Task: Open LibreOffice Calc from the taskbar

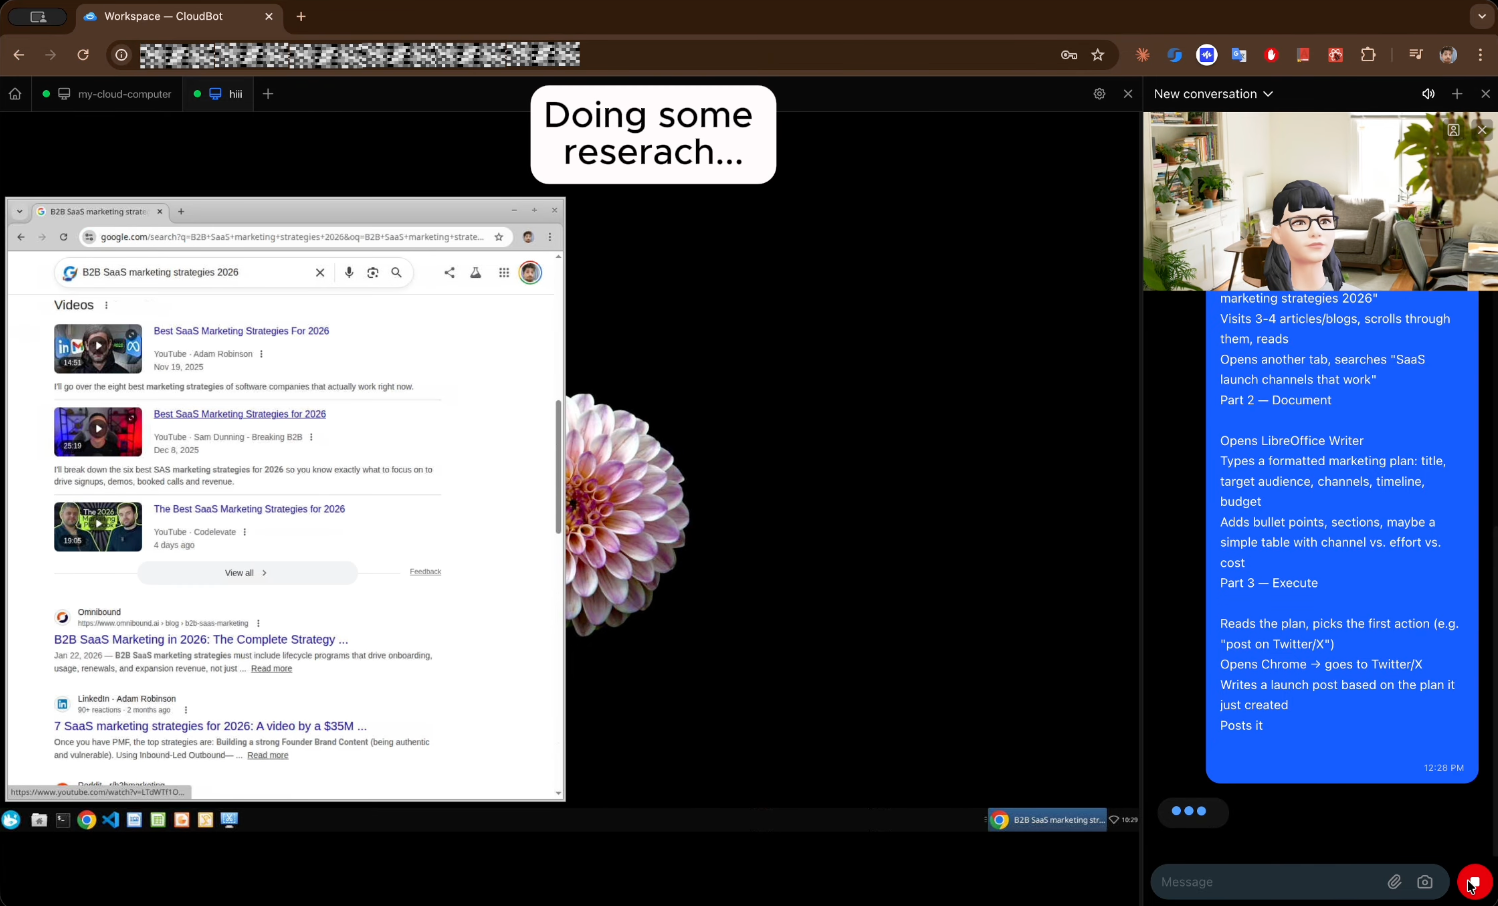Action: pos(158,820)
